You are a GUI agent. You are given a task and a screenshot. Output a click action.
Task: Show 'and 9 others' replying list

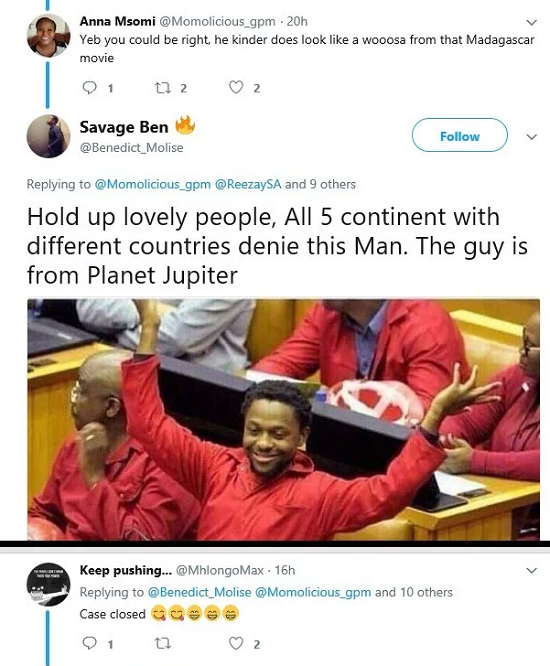tap(320, 184)
